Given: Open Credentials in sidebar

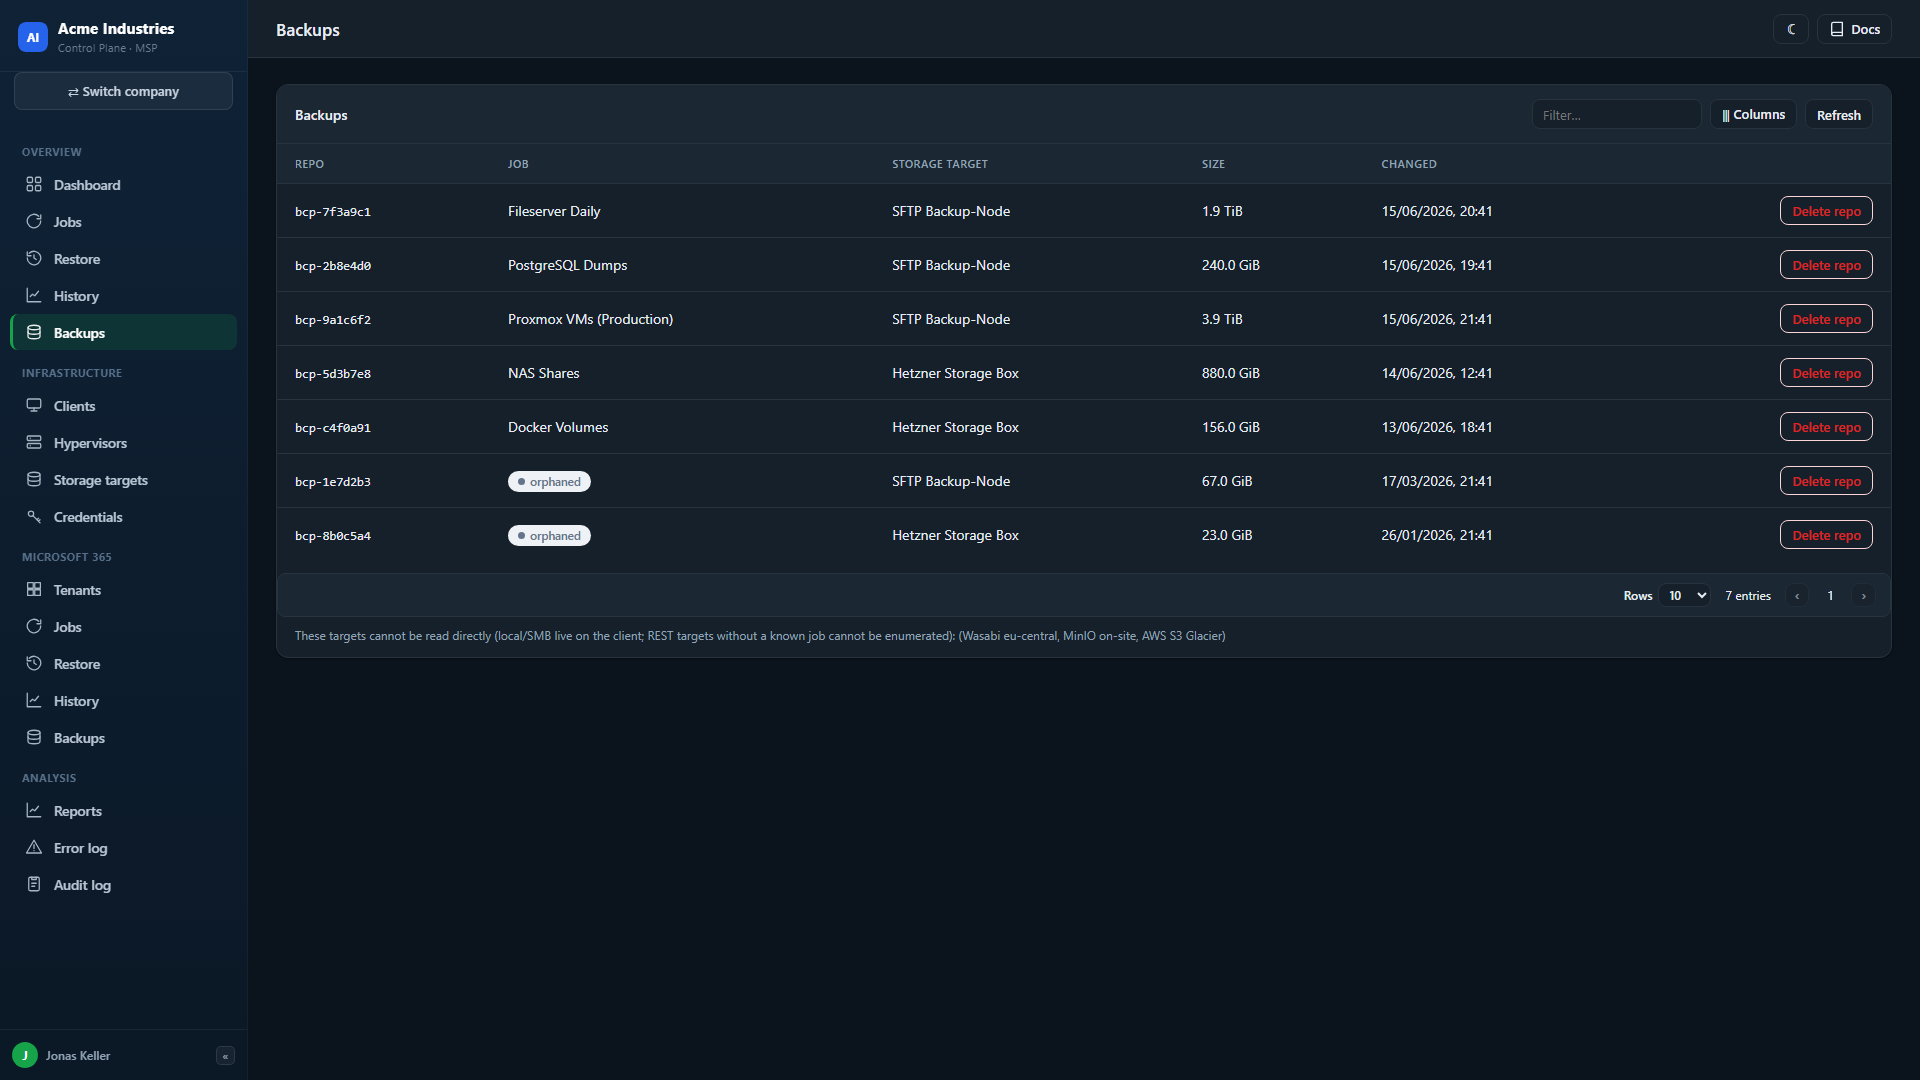Looking at the screenshot, I should 124,517.
